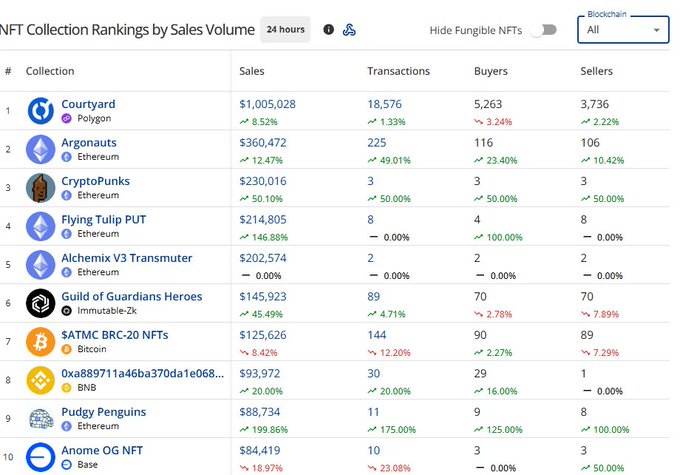This screenshot has width=680, height=475.
Task: Click the Alchemix V3 Transmuter Ethereum logo
Action: point(40,265)
